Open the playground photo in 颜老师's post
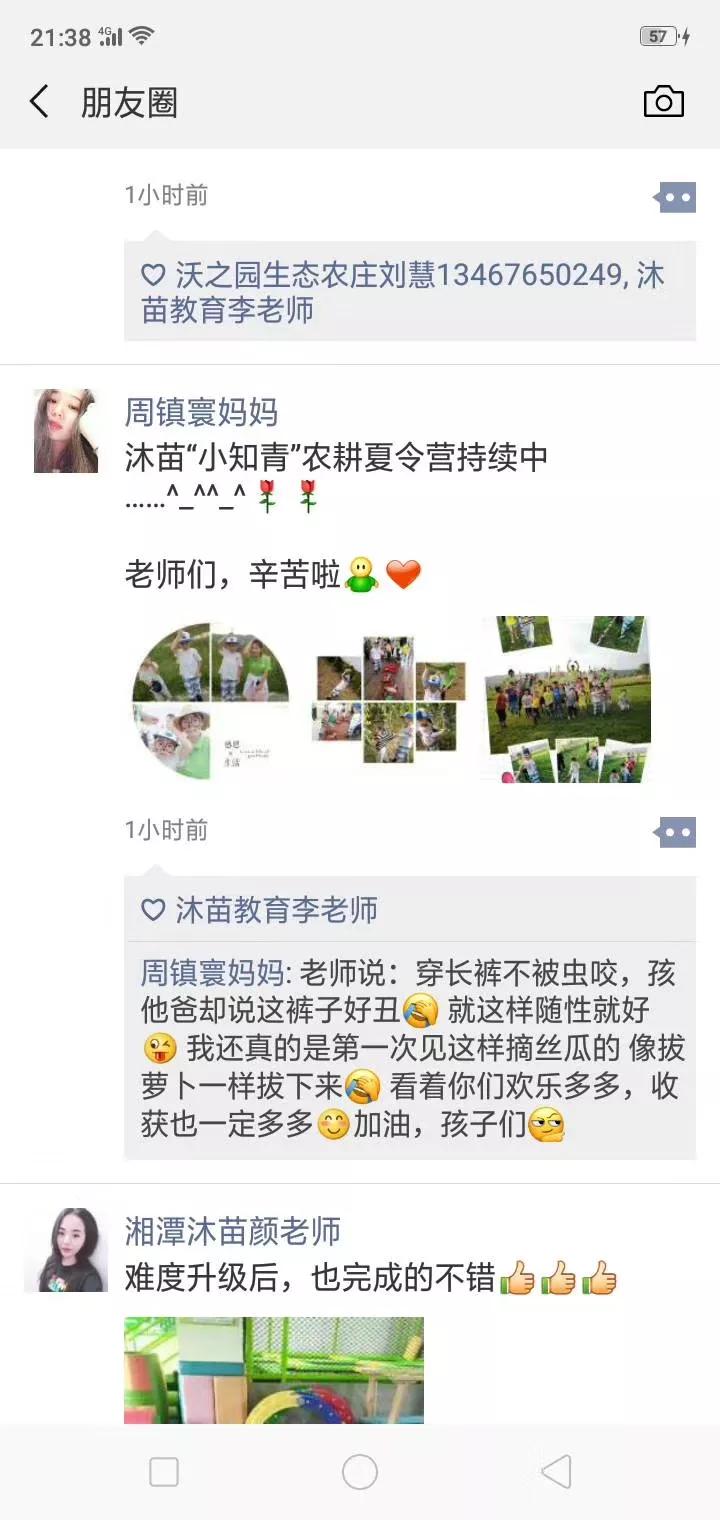Image resolution: width=720 pixels, height=1520 pixels. point(274,1370)
